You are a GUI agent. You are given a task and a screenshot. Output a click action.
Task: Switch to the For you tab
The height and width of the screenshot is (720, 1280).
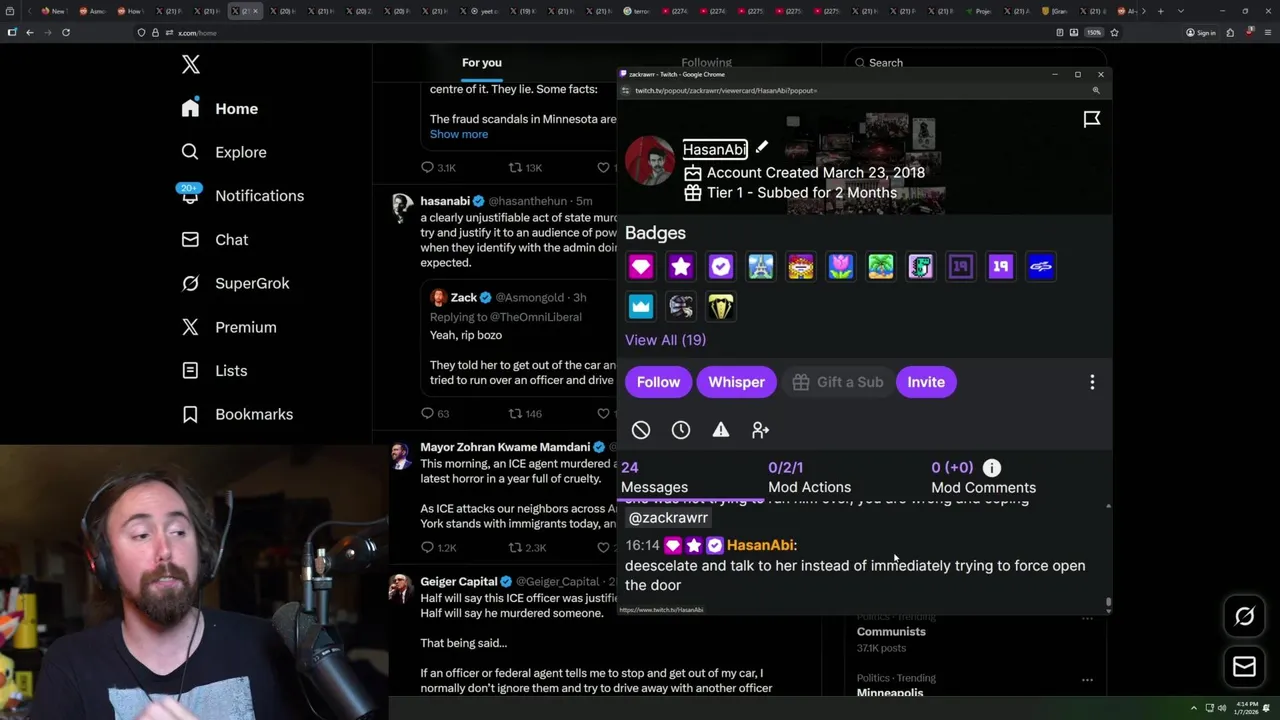(482, 63)
